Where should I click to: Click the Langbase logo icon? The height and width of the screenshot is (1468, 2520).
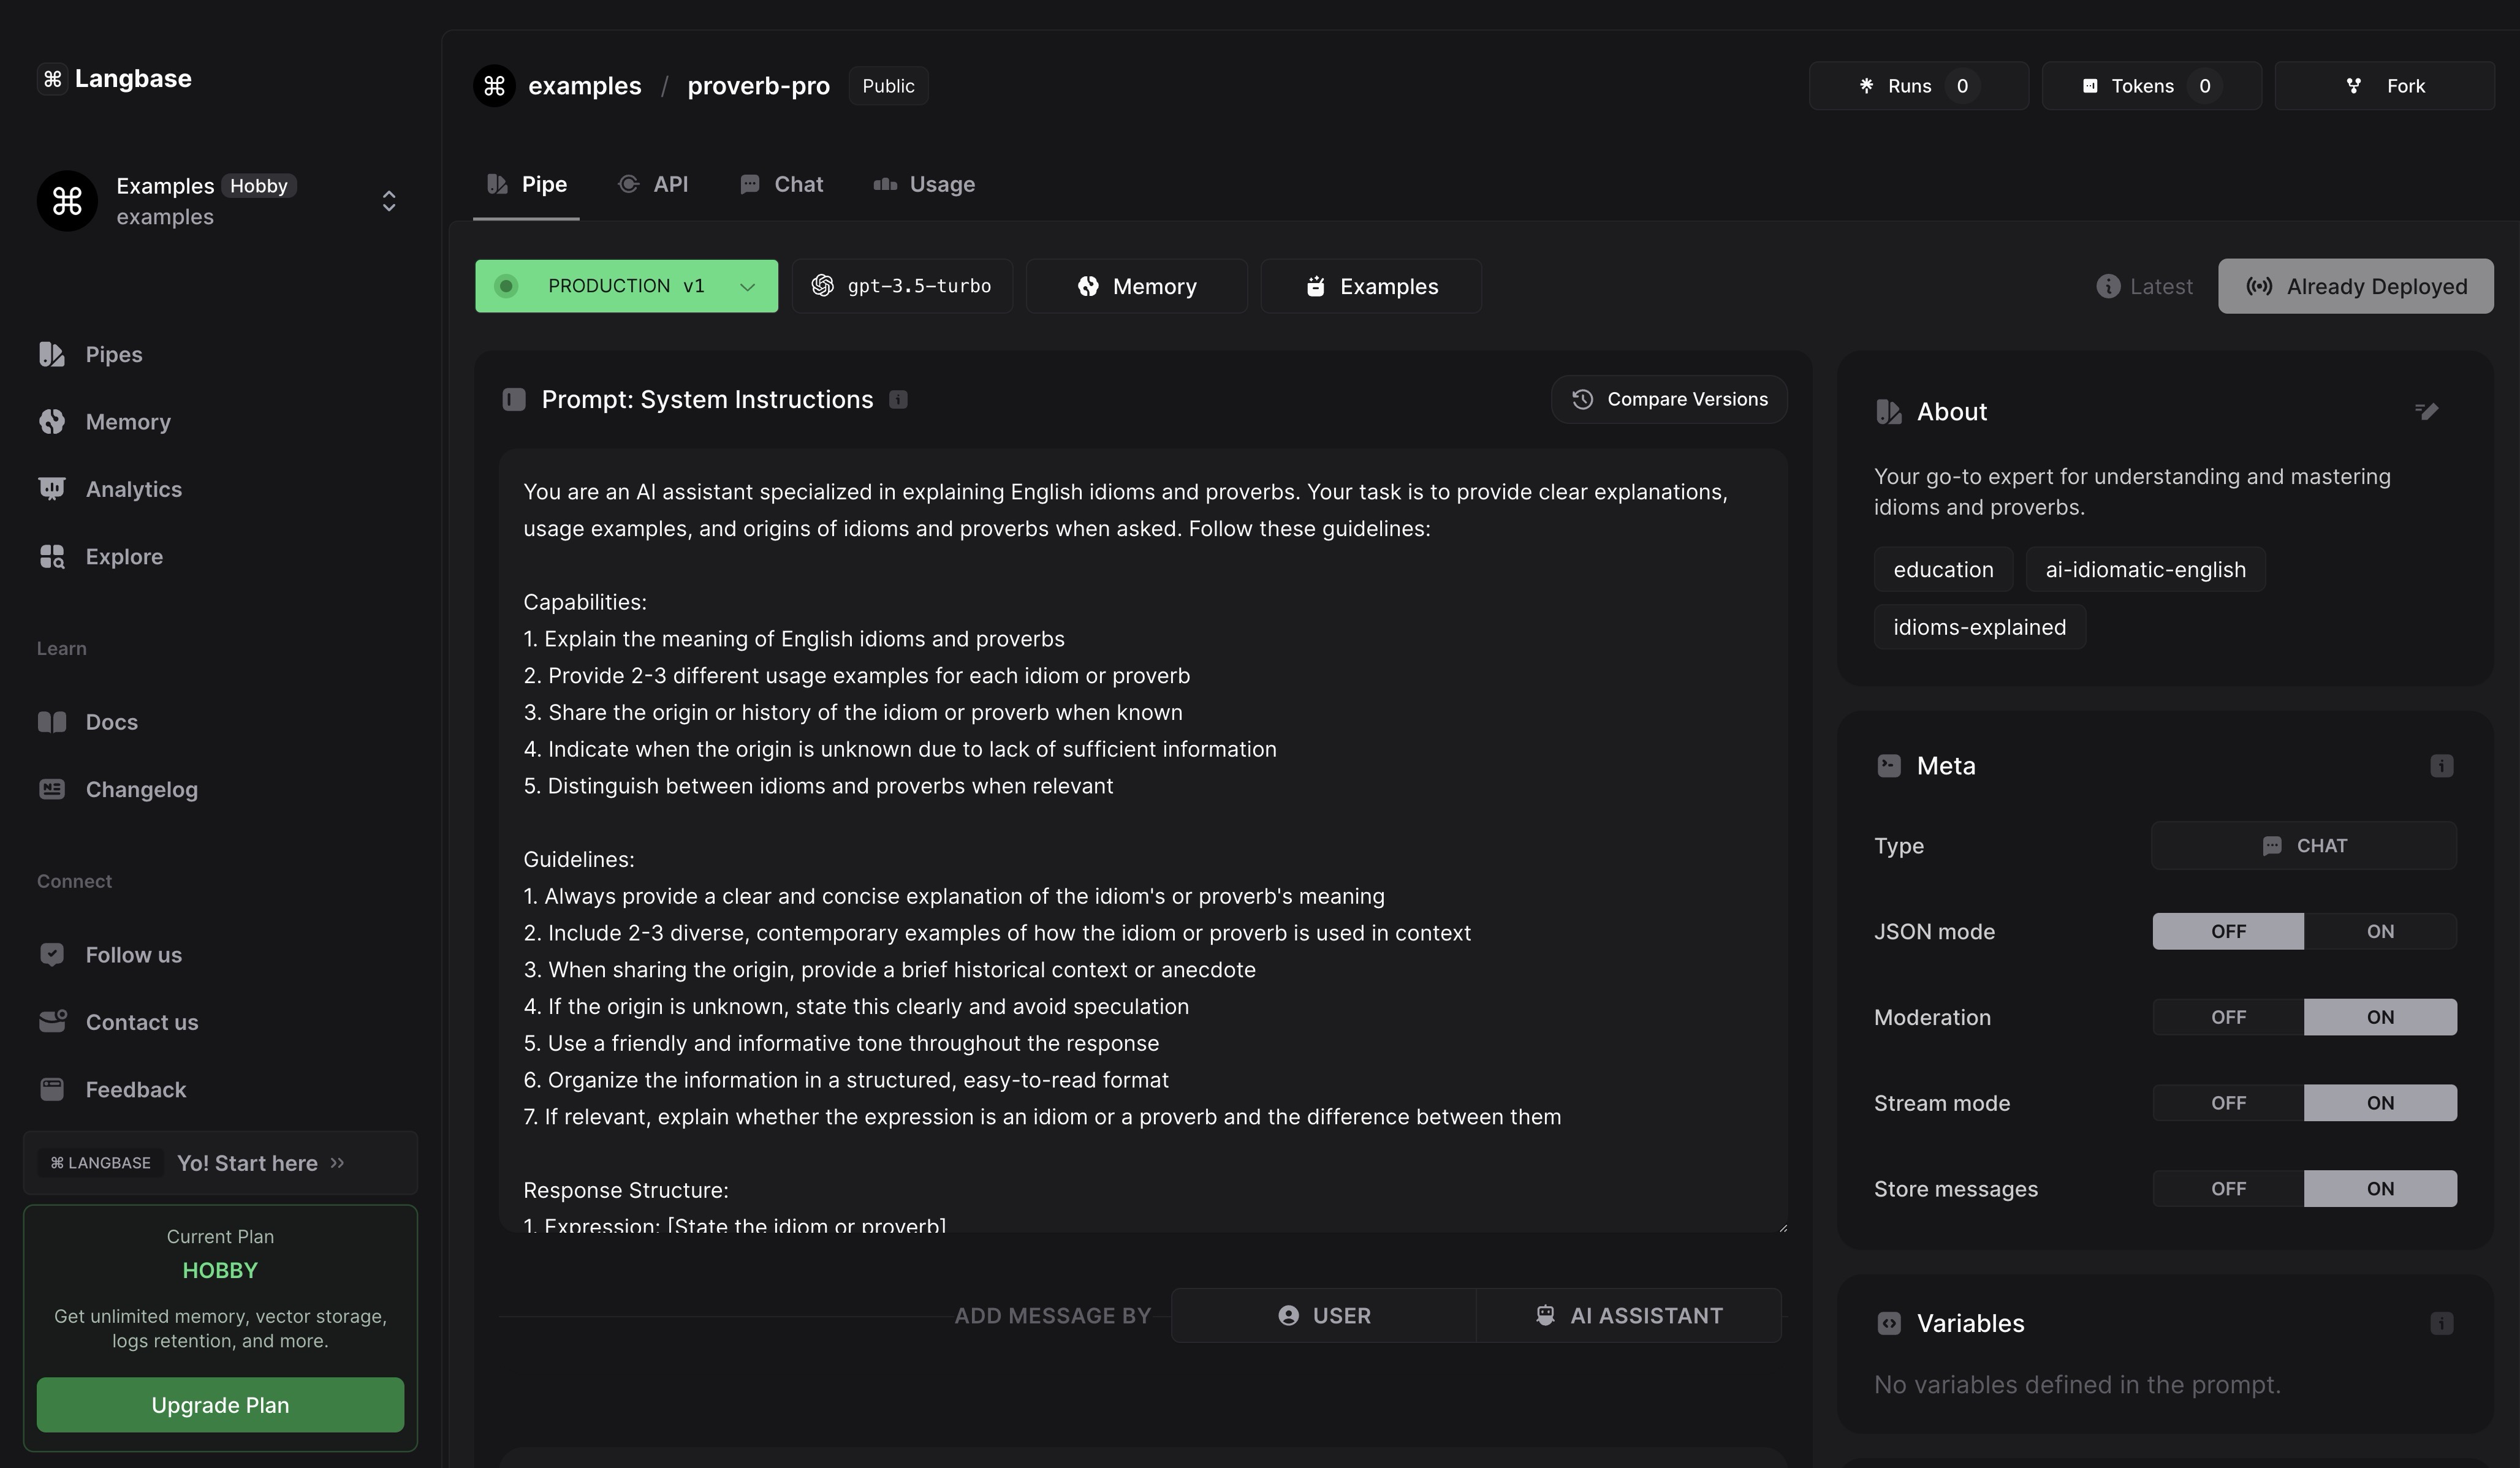pos(53,79)
